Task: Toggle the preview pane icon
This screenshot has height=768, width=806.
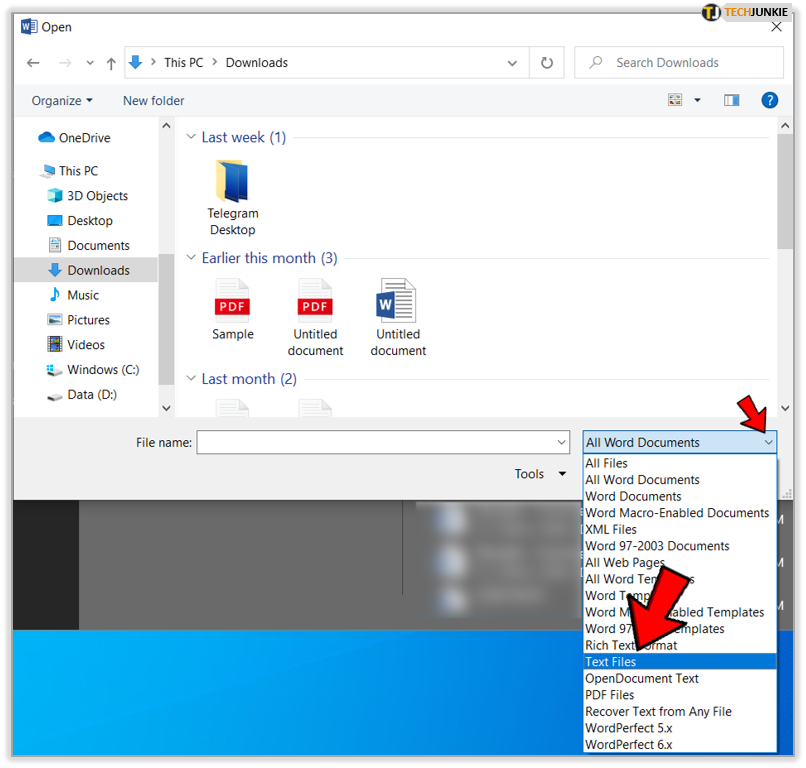Action: point(731,100)
